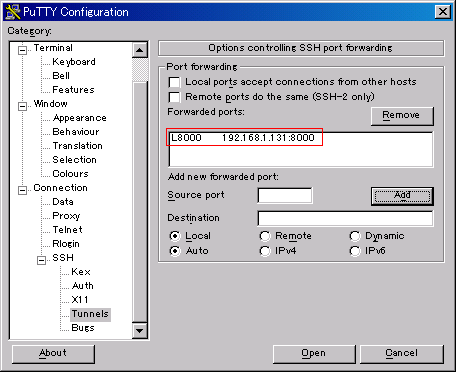Choose the Dynamic forwarding type

pos(355,236)
